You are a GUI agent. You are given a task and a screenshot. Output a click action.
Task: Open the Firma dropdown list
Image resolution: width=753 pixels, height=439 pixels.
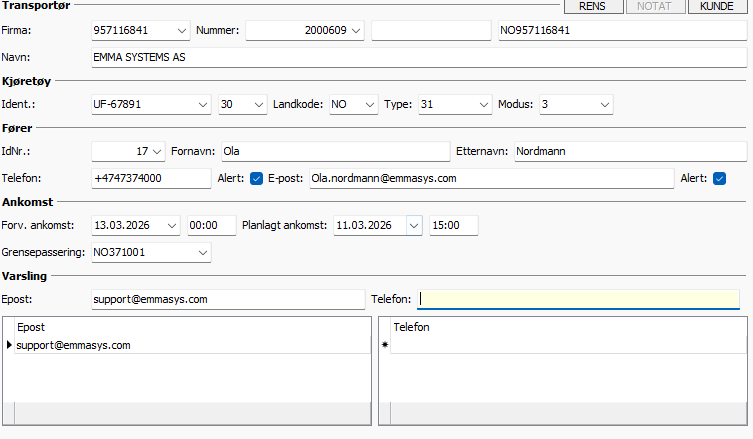coord(180,31)
